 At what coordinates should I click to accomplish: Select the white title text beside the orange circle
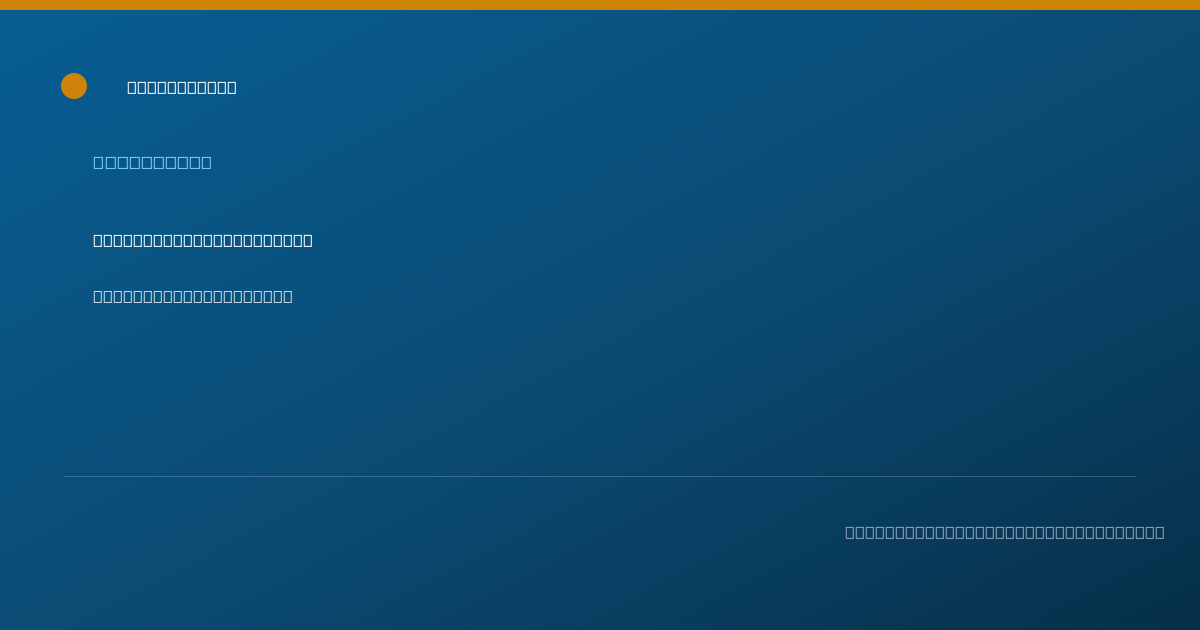pos(182,87)
